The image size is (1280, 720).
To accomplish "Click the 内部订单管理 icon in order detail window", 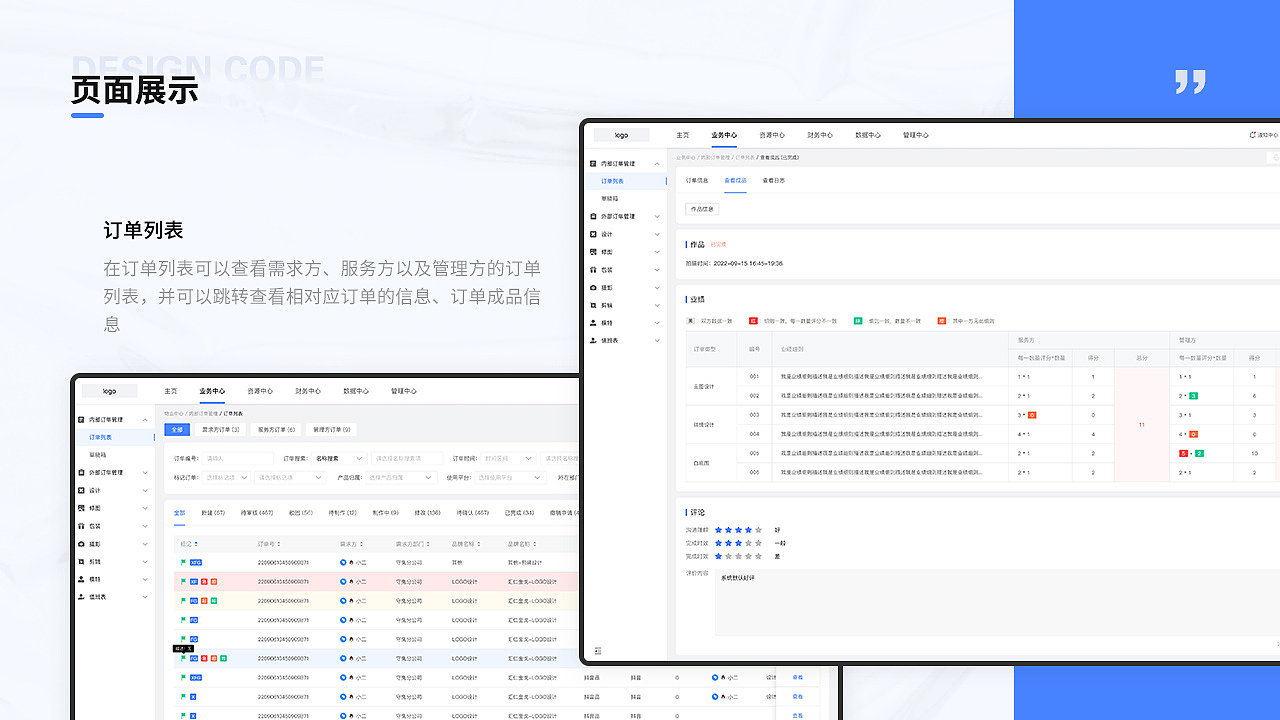I will click(593, 163).
